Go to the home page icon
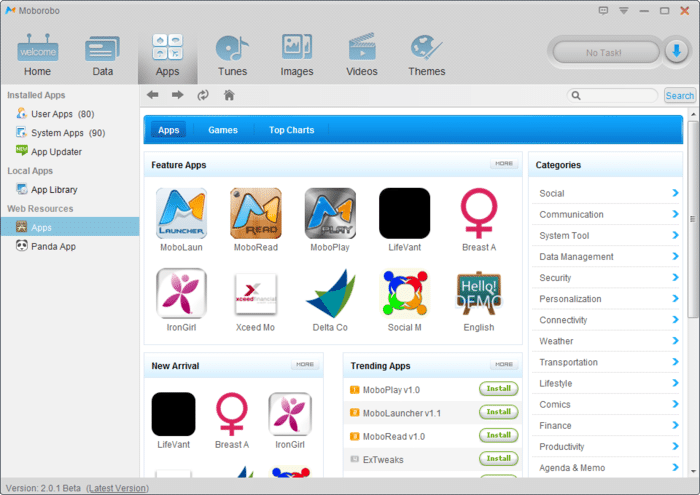Image resolution: width=700 pixels, height=495 pixels. (x=229, y=95)
